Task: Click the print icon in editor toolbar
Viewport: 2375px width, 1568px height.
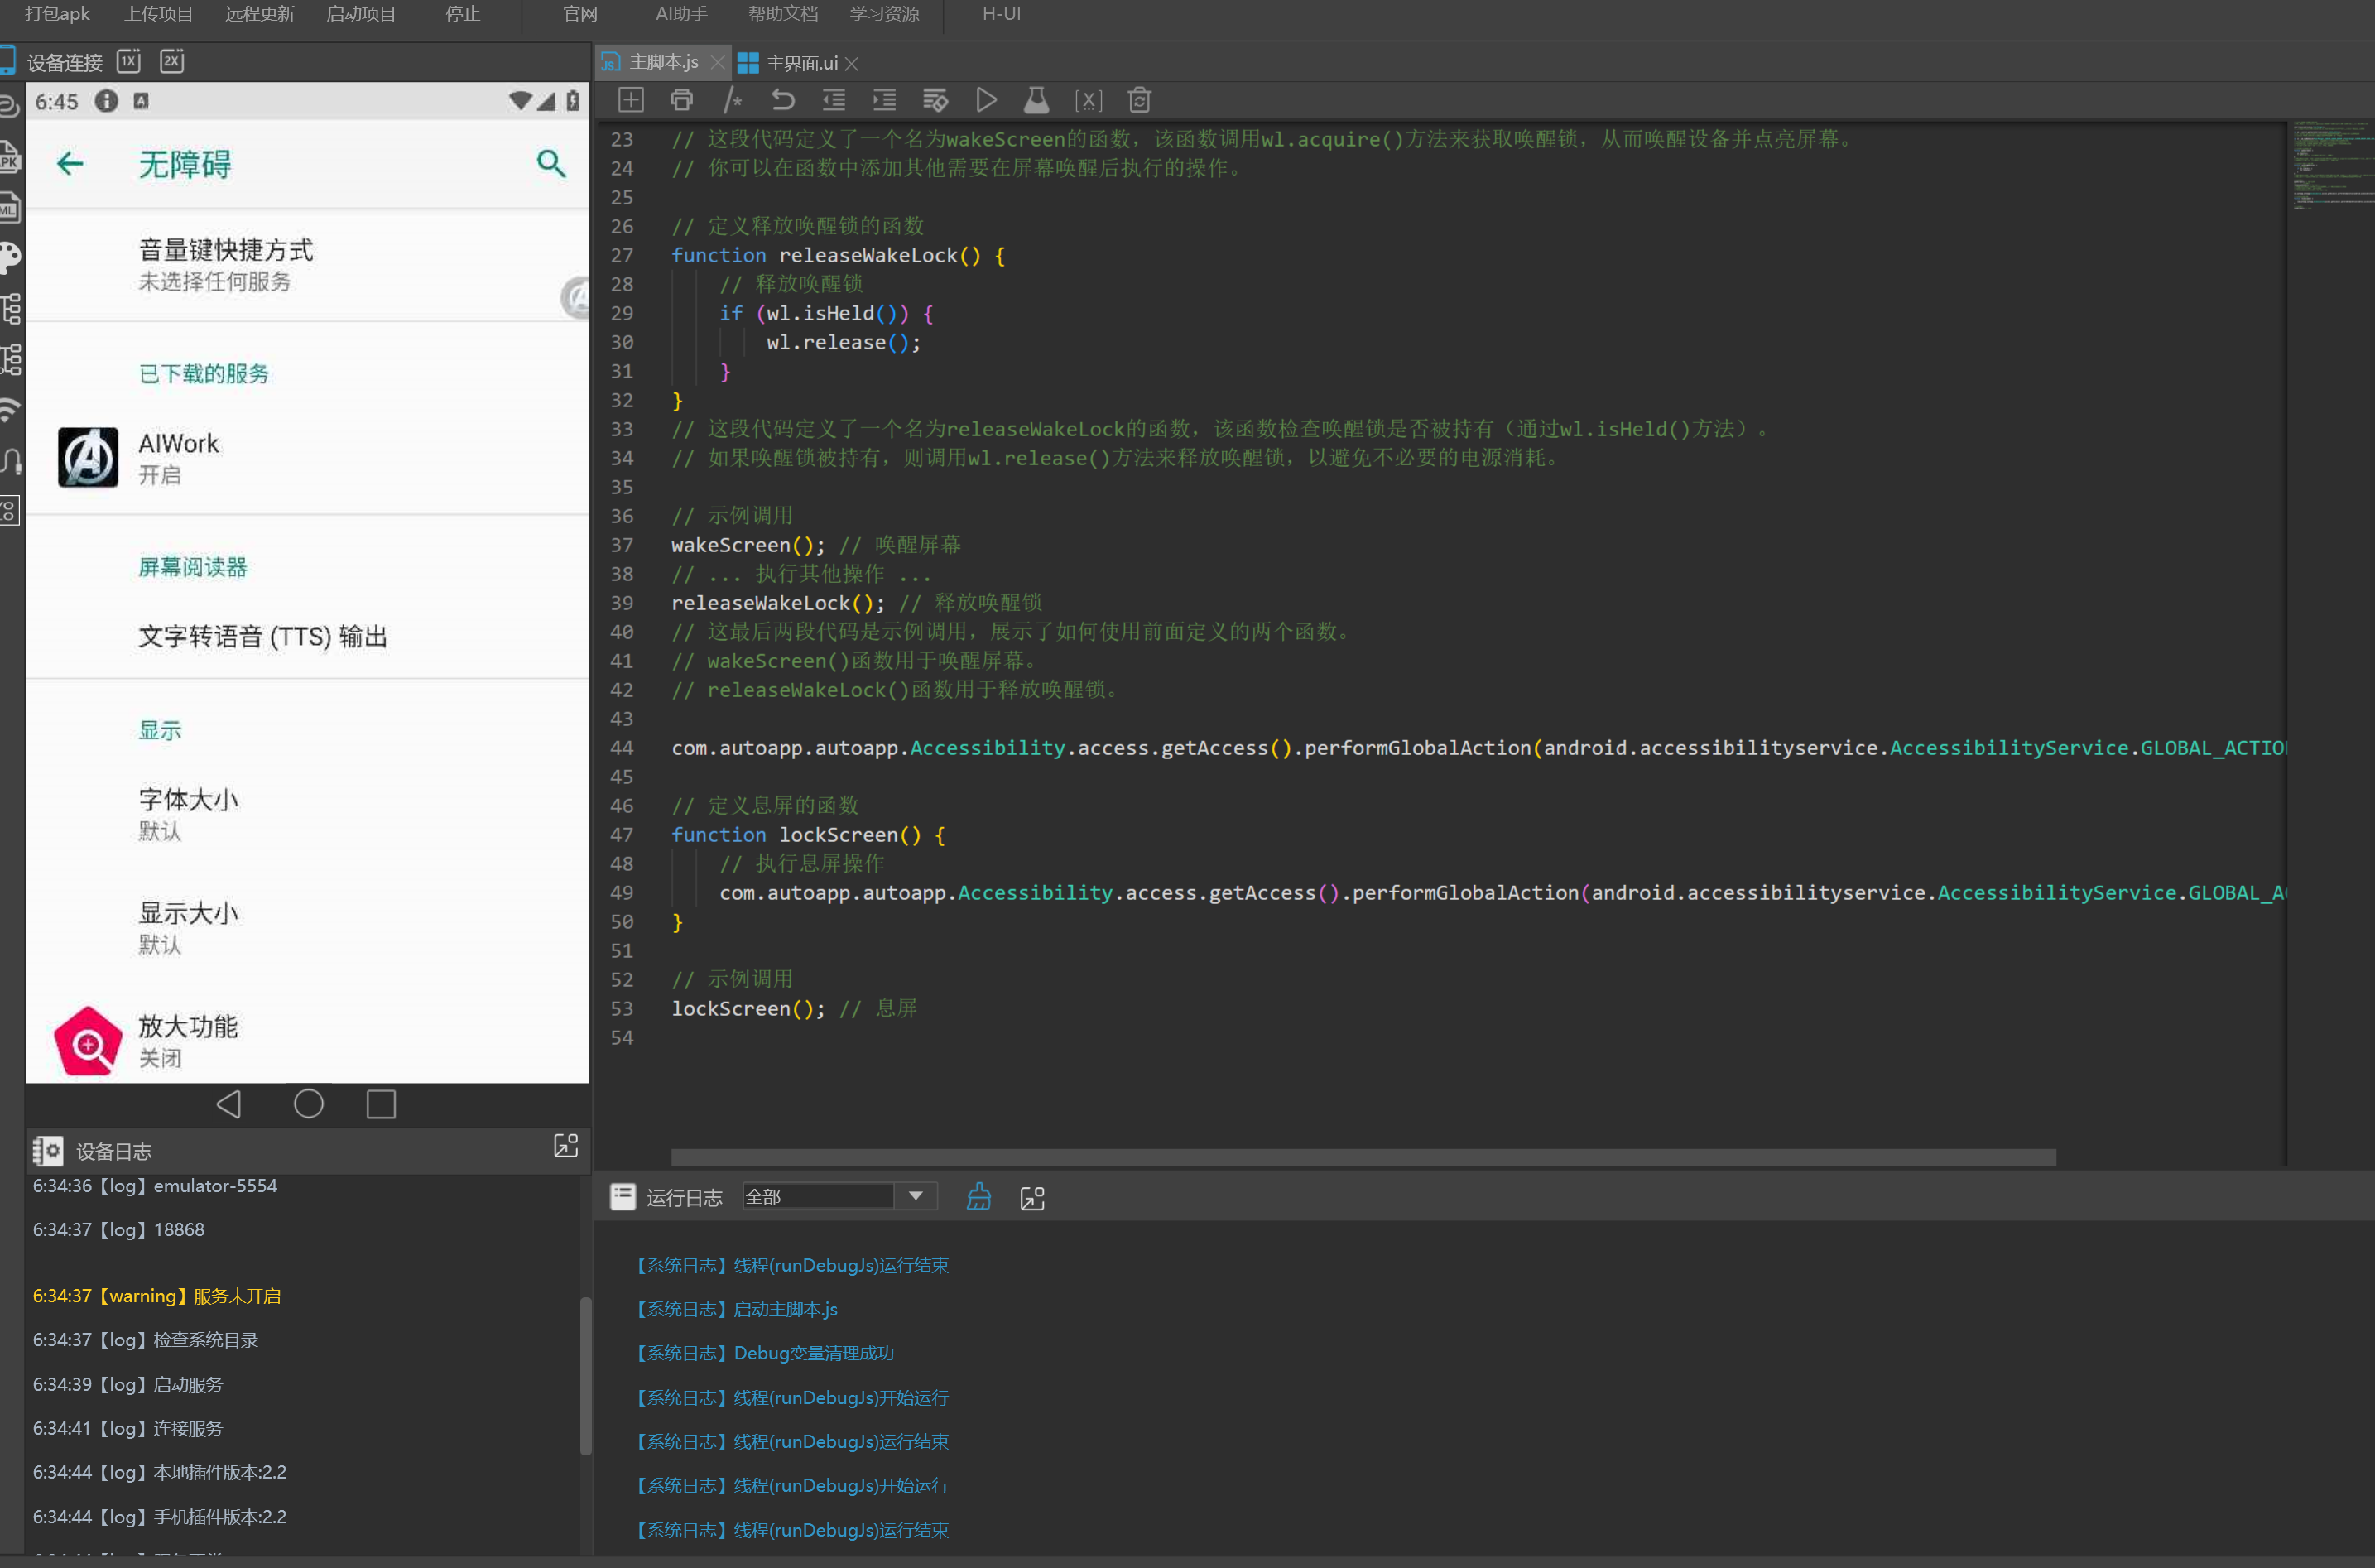Action: (x=682, y=100)
